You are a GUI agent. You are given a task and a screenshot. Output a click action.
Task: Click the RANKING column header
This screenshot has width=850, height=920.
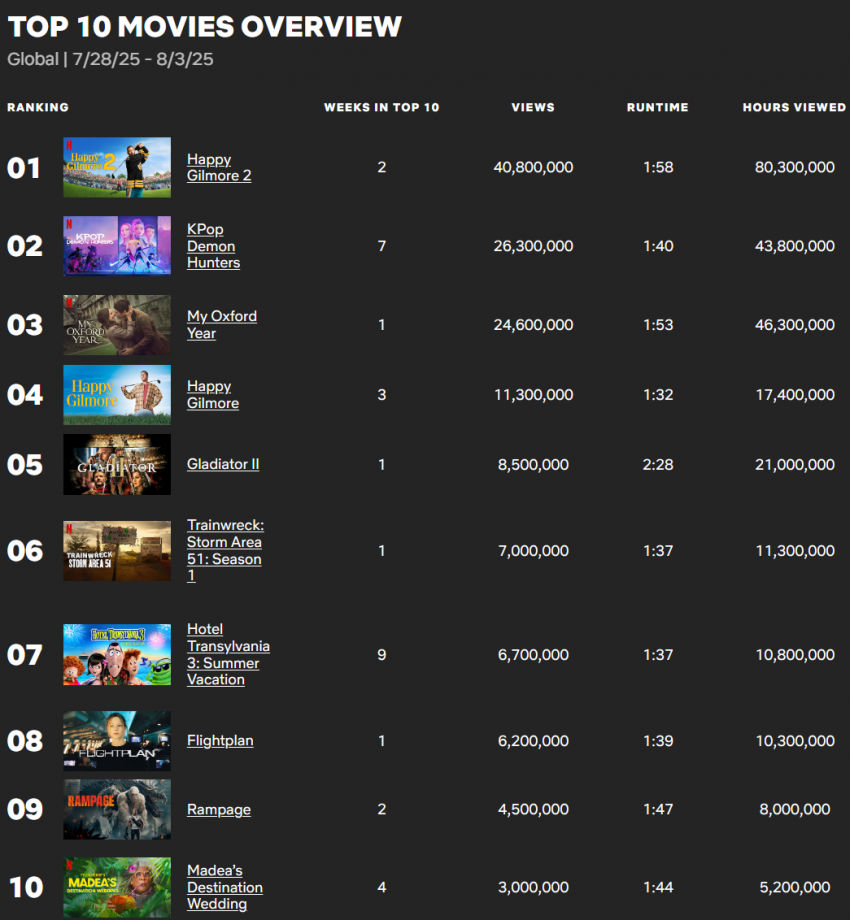click(x=38, y=107)
